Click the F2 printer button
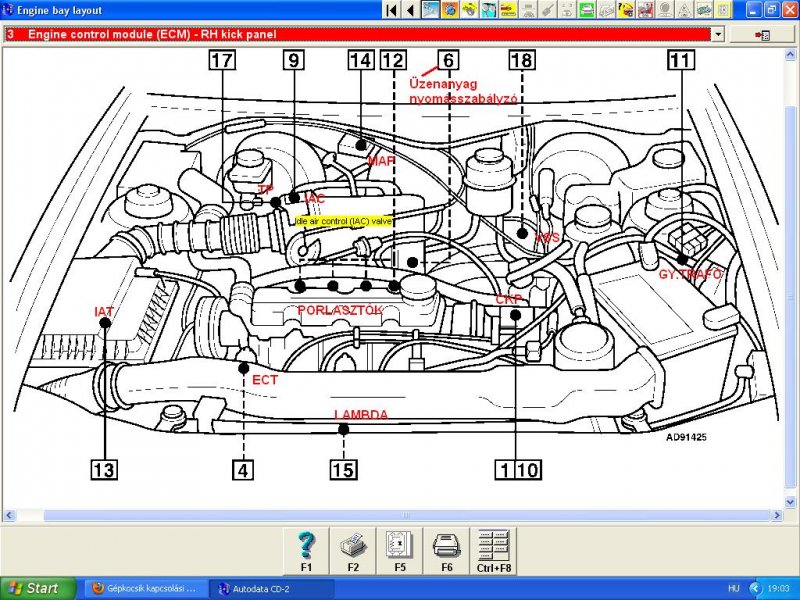The image size is (800, 600). (353, 551)
